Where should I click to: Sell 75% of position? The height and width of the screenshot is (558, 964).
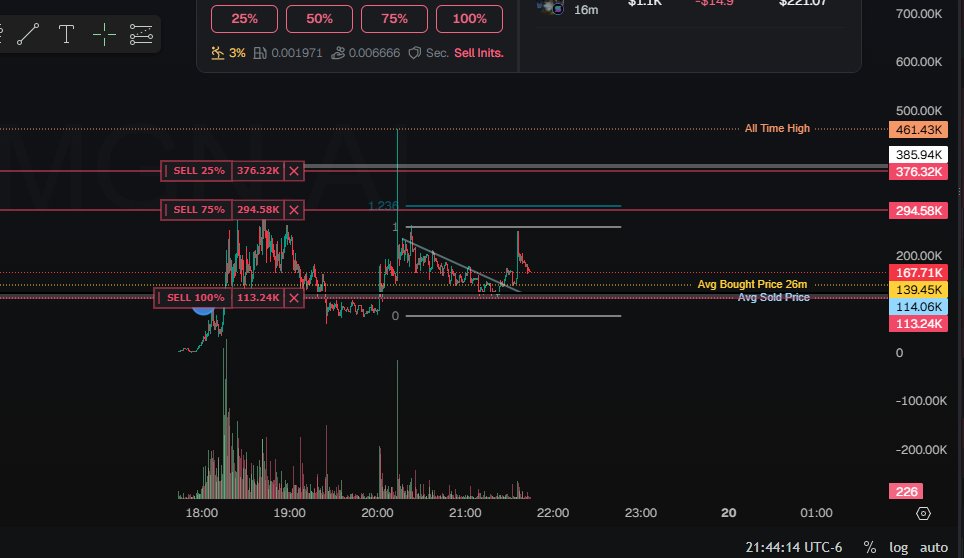click(394, 18)
